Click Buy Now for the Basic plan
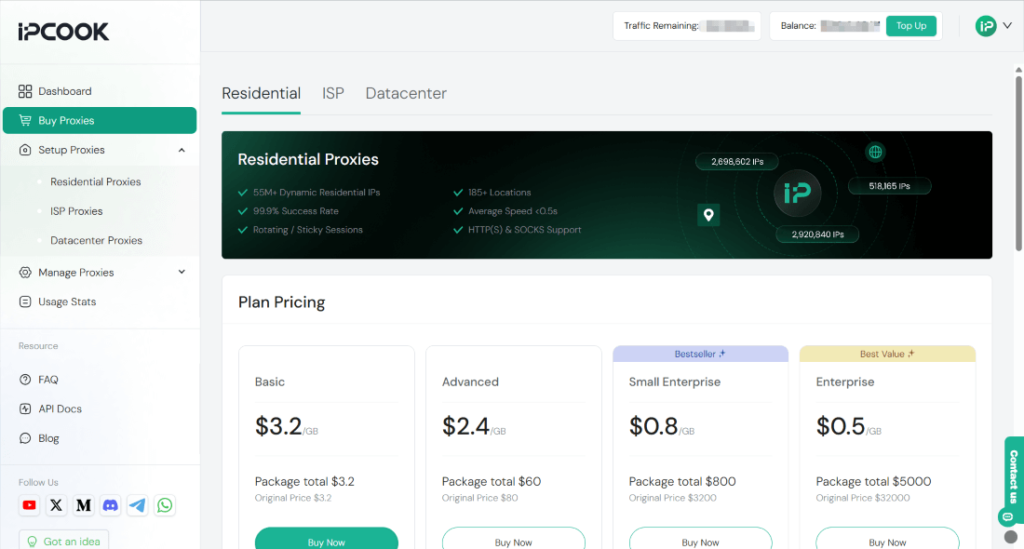 pos(326,541)
